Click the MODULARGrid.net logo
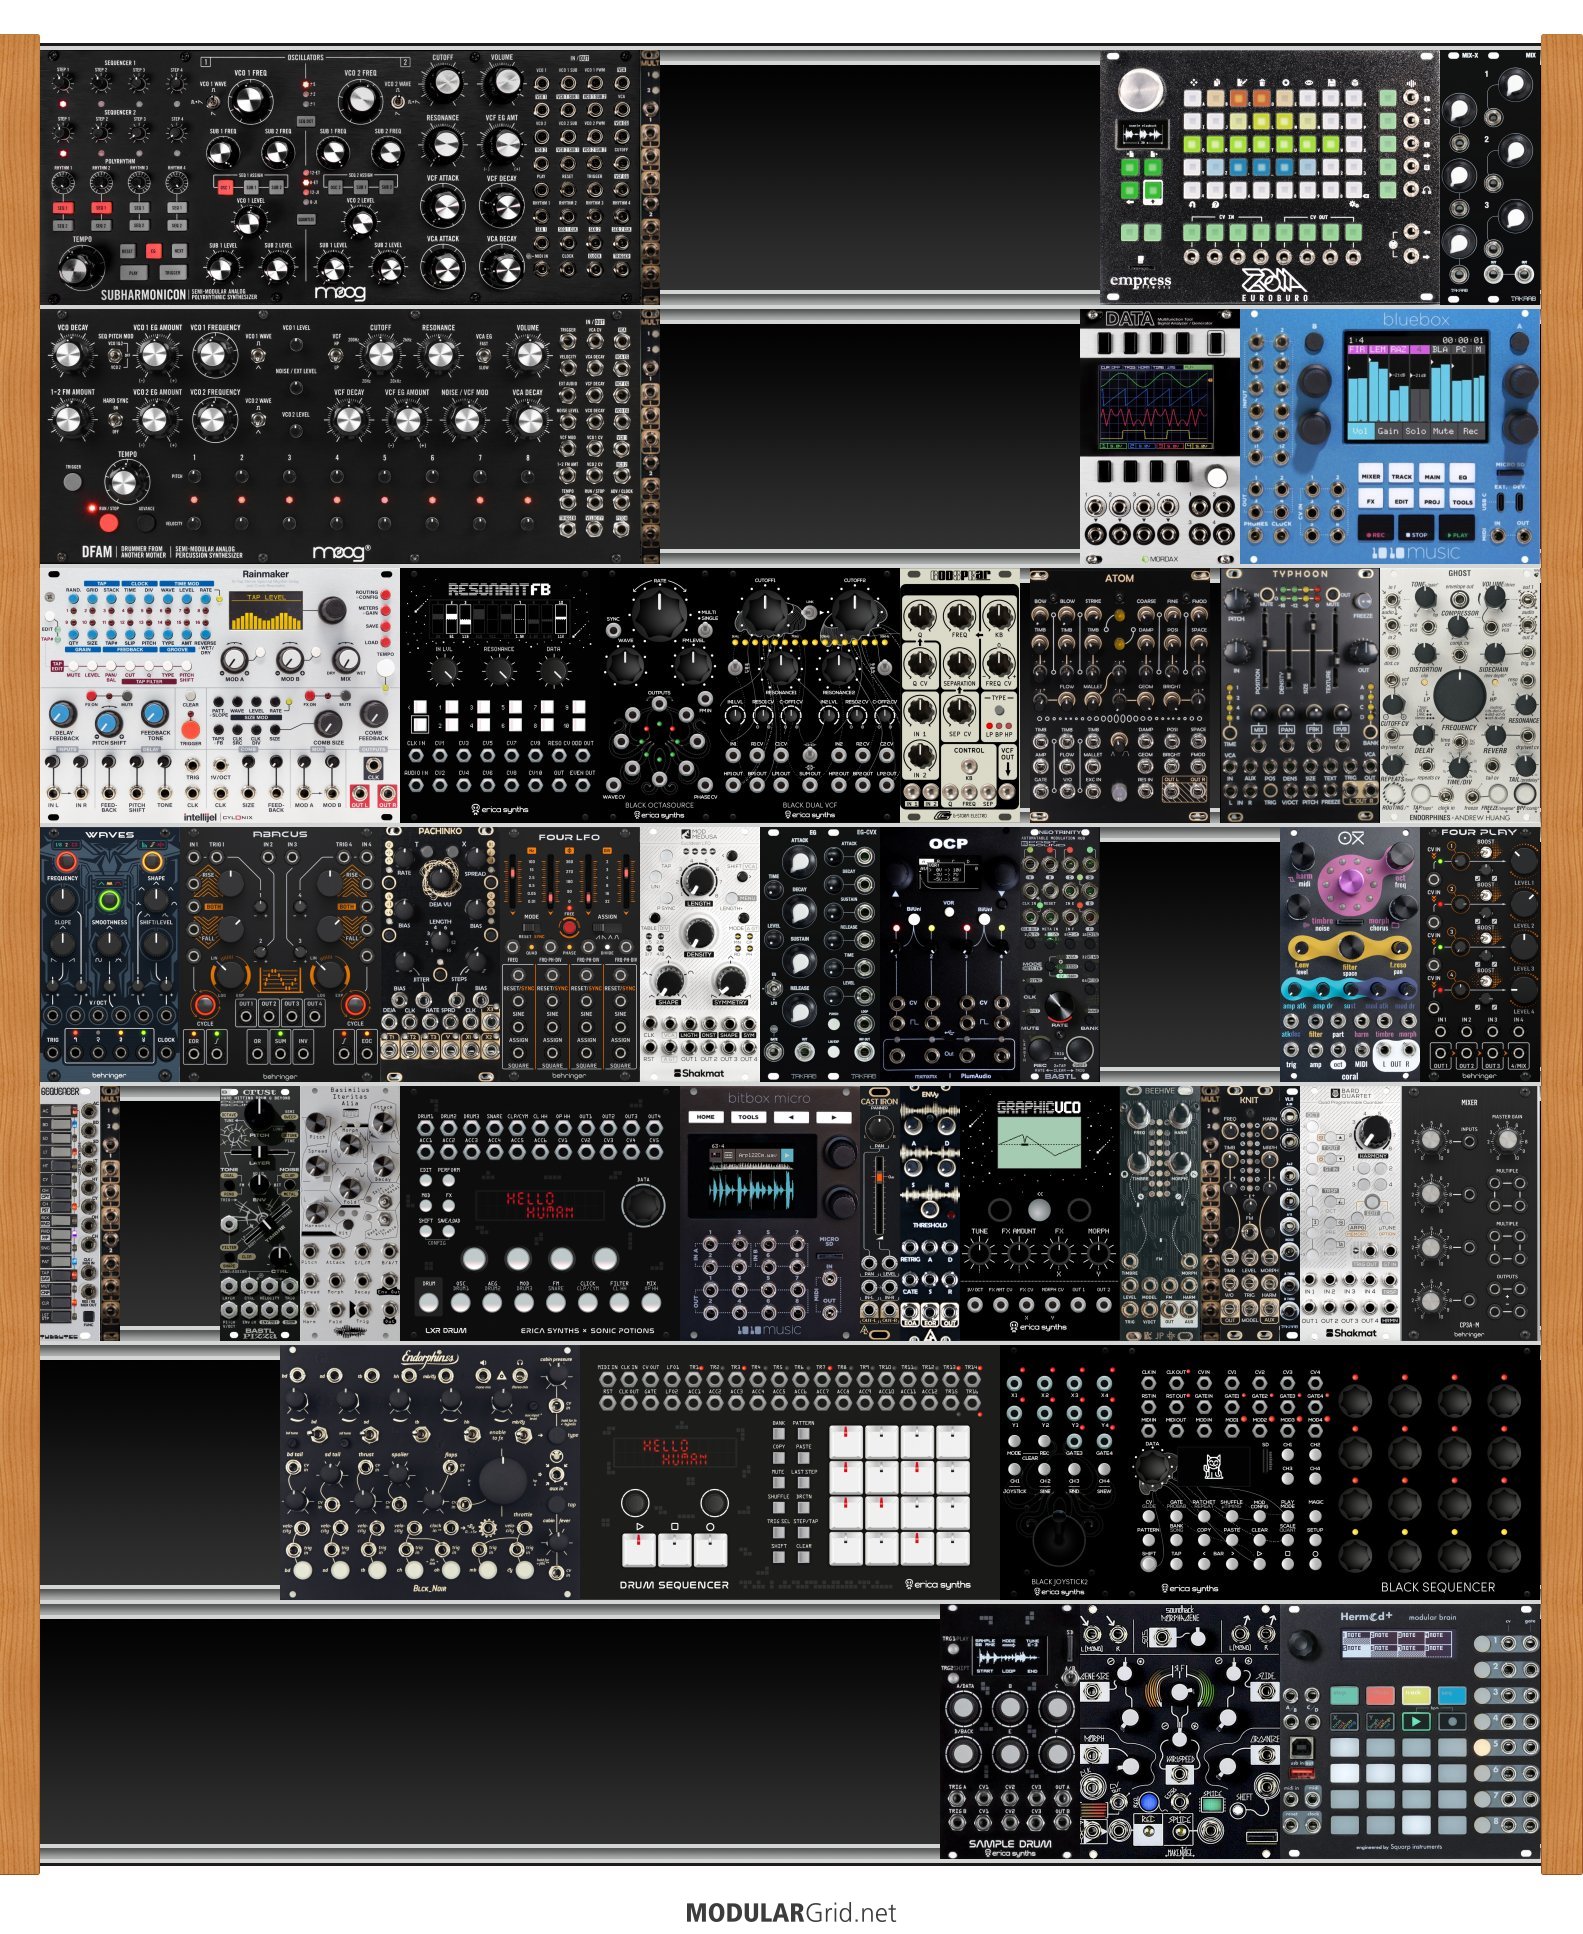 (790, 1912)
